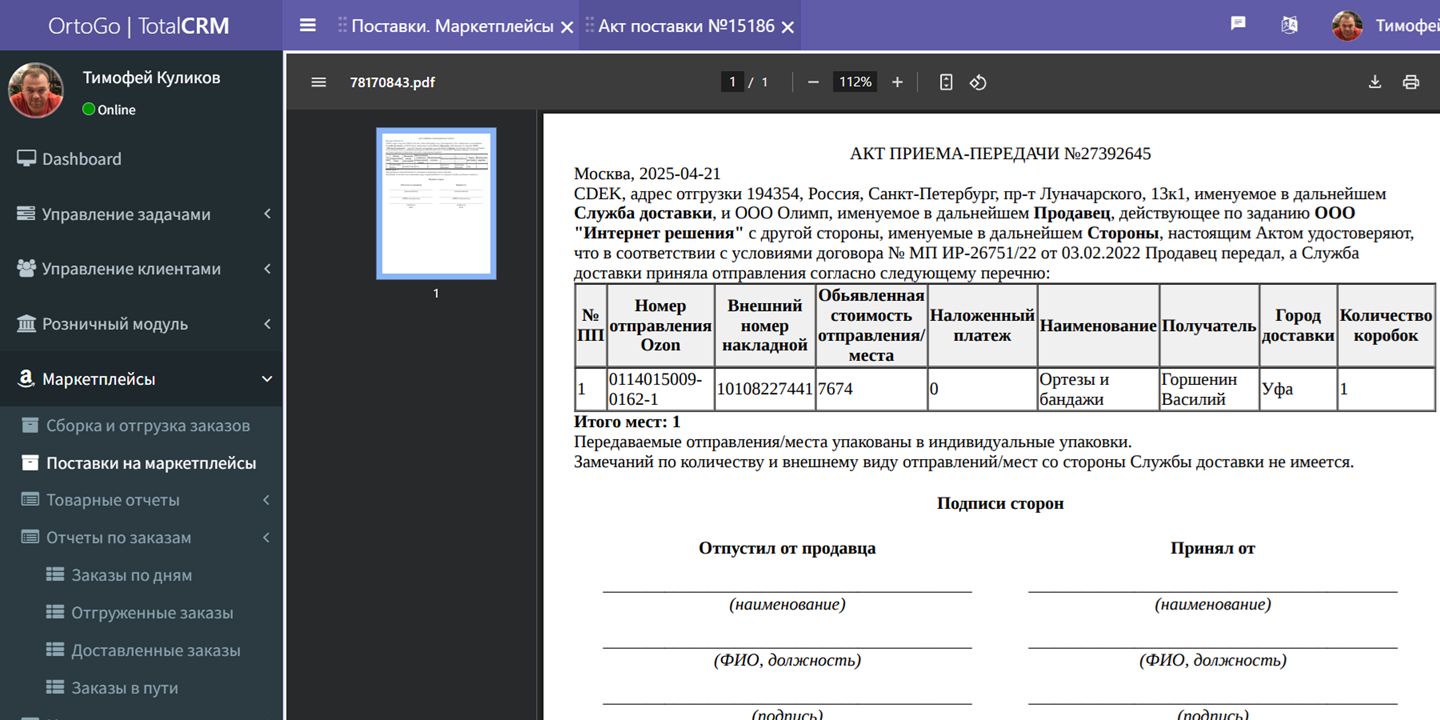Click the sidebar profile photo
The height and width of the screenshot is (720, 1440).
click(x=36, y=90)
